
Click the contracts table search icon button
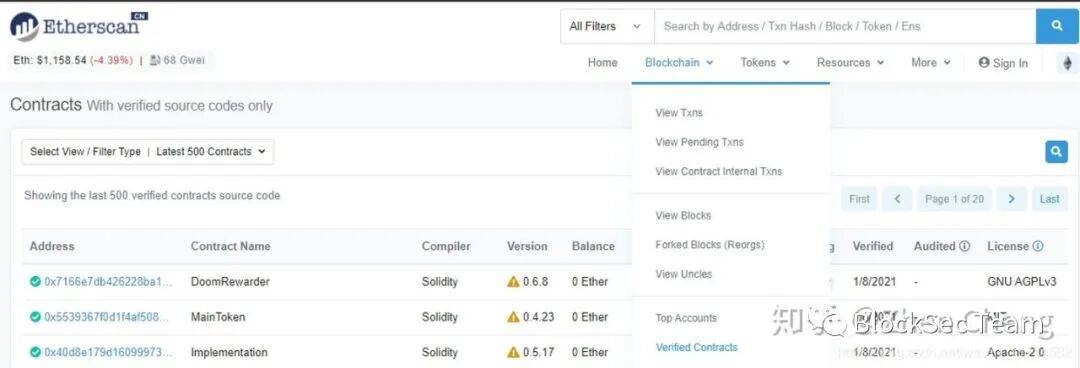point(1056,152)
